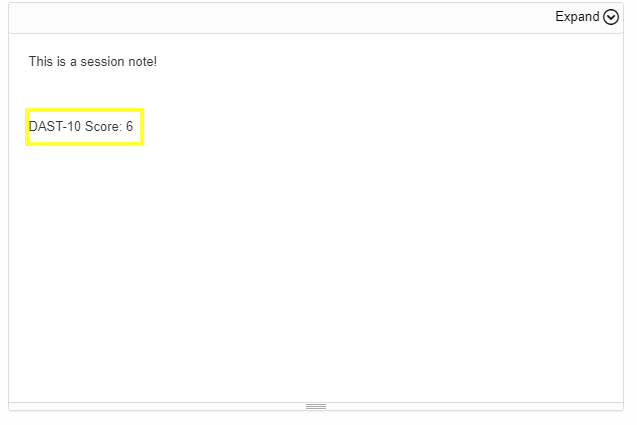This screenshot has height=425, width=637.
Task: Click bottom resize bar left of the grip
Action: 150,406
